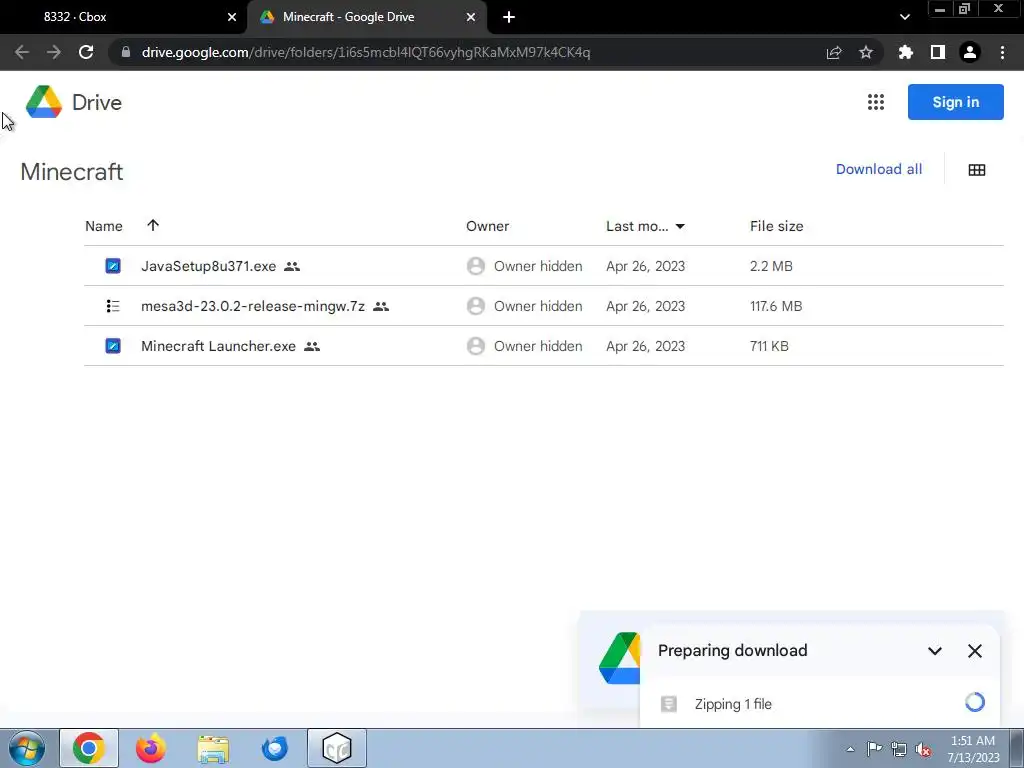Launch Firefox from the taskbar
Viewport: 1024px width, 768px height.
[x=151, y=748]
